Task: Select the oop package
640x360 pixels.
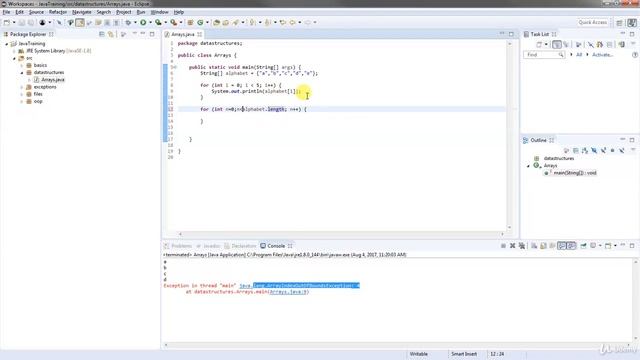Action: coord(38,101)
